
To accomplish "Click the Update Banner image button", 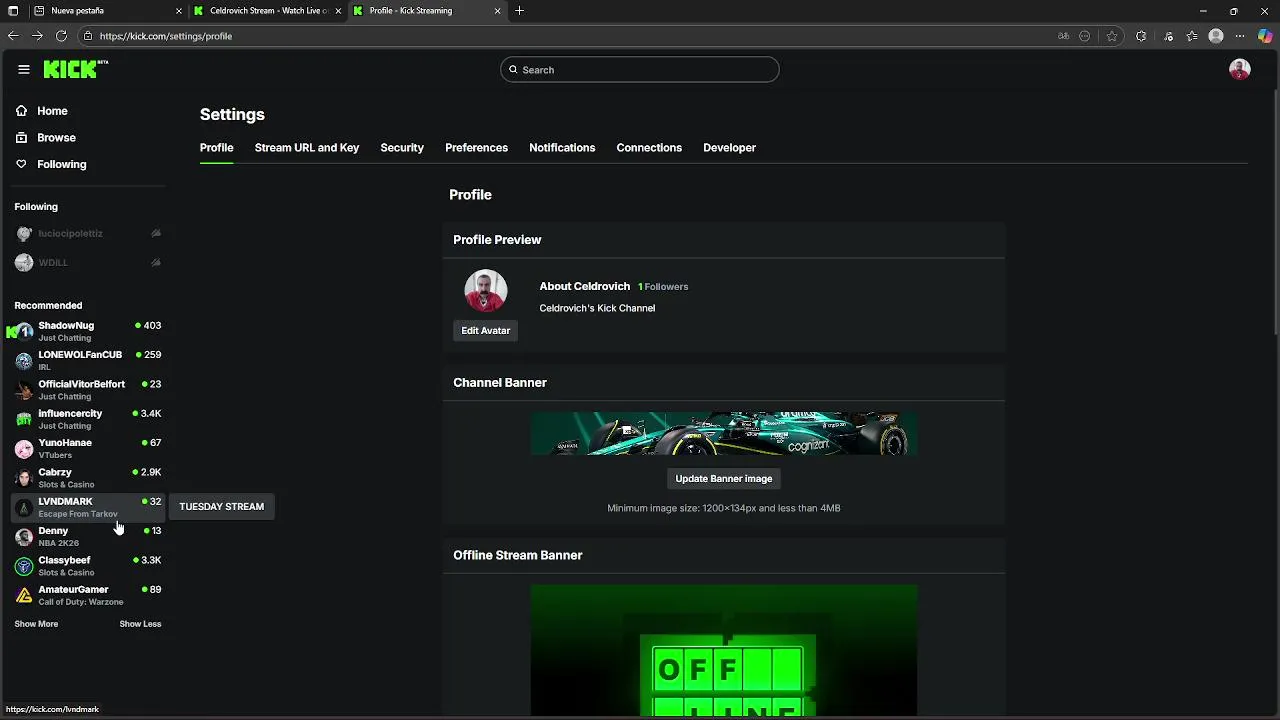I will [x=724, y=479].
